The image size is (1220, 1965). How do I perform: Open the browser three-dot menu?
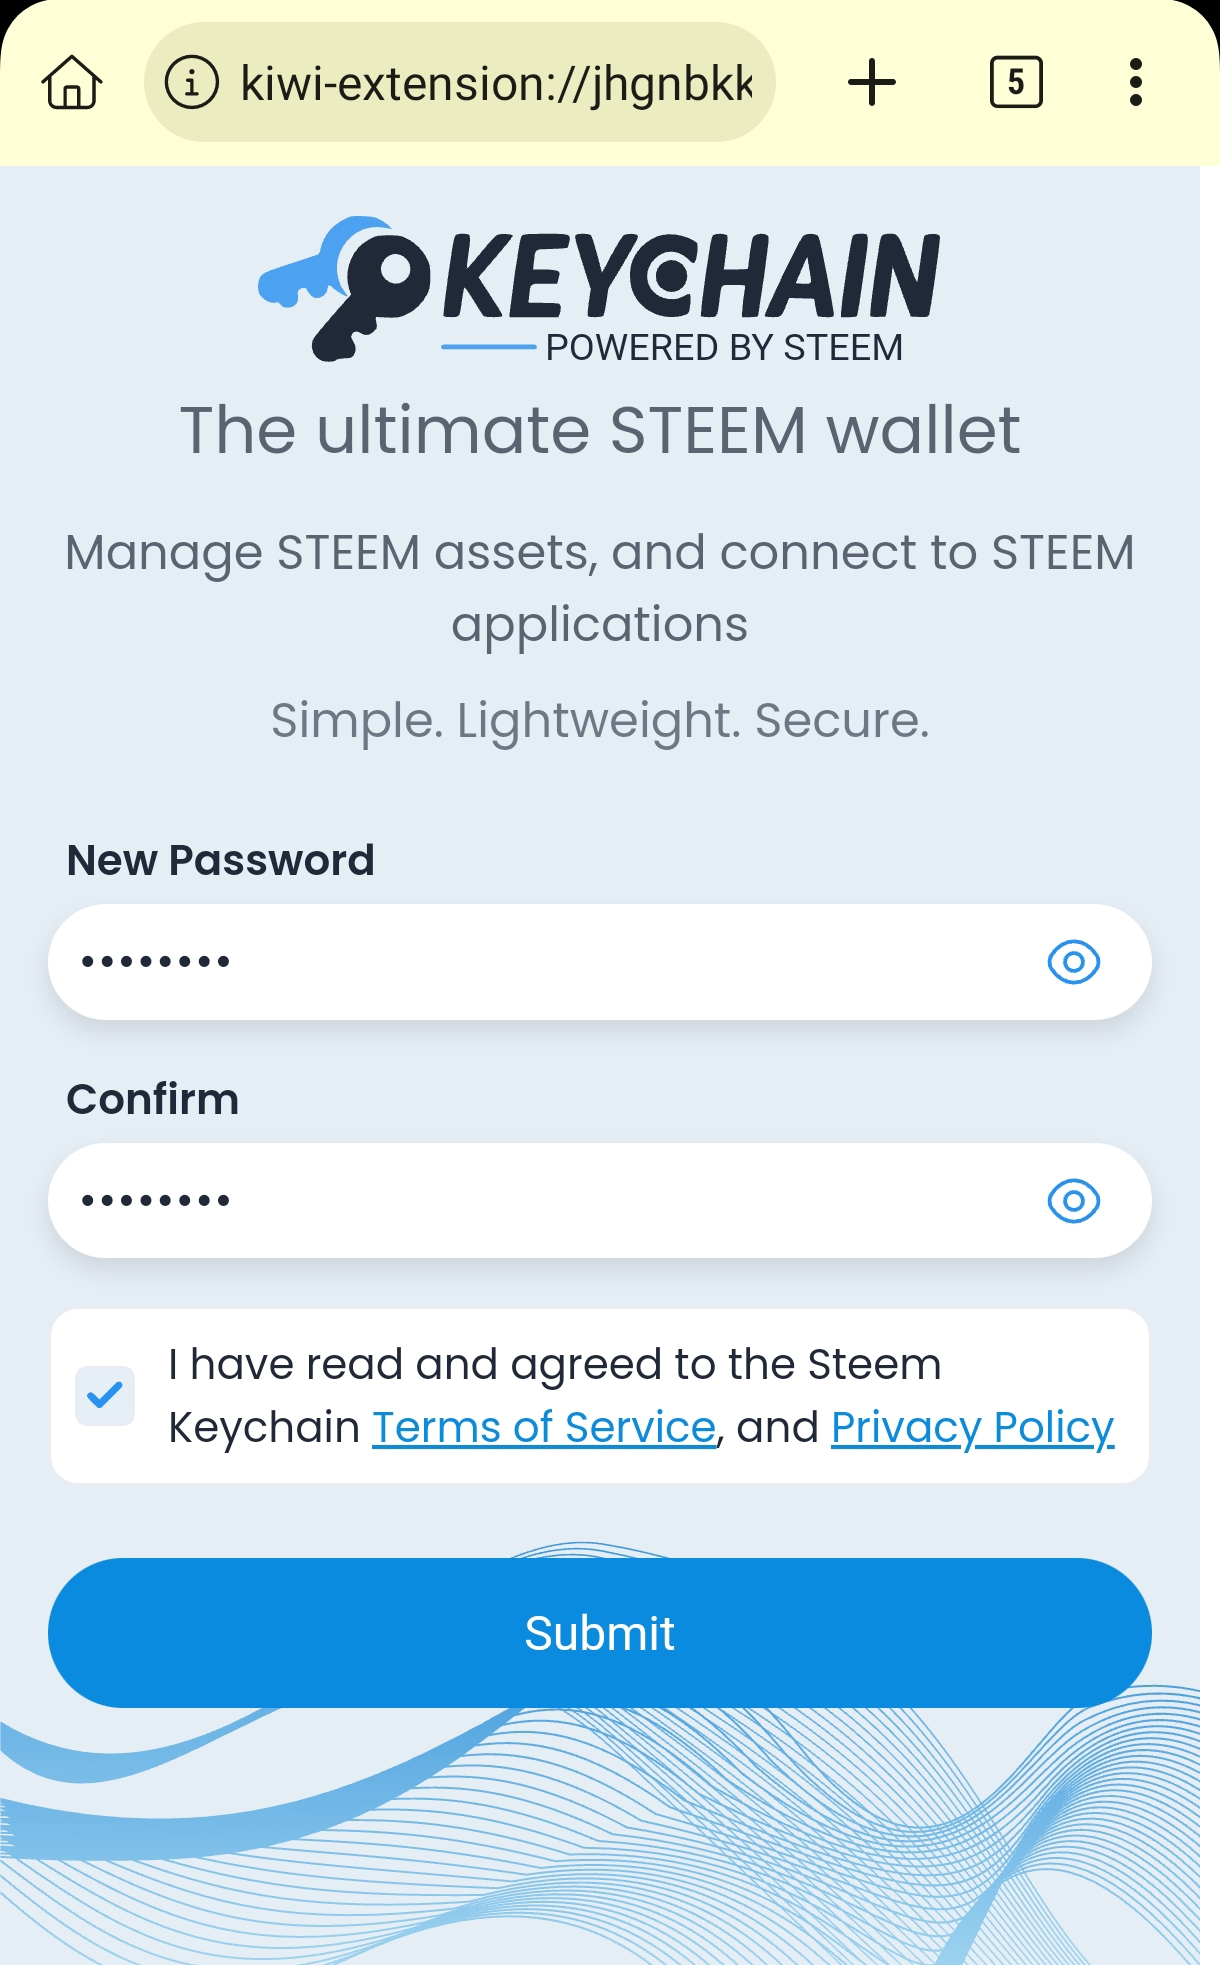tap(1135, 82)
